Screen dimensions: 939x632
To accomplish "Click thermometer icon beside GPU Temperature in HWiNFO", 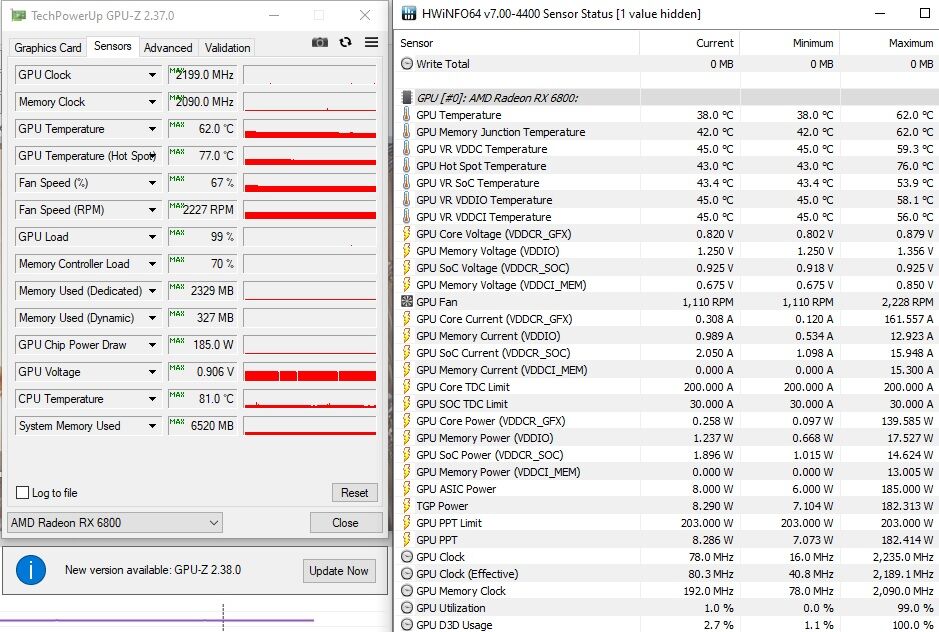I will point(407,114).
